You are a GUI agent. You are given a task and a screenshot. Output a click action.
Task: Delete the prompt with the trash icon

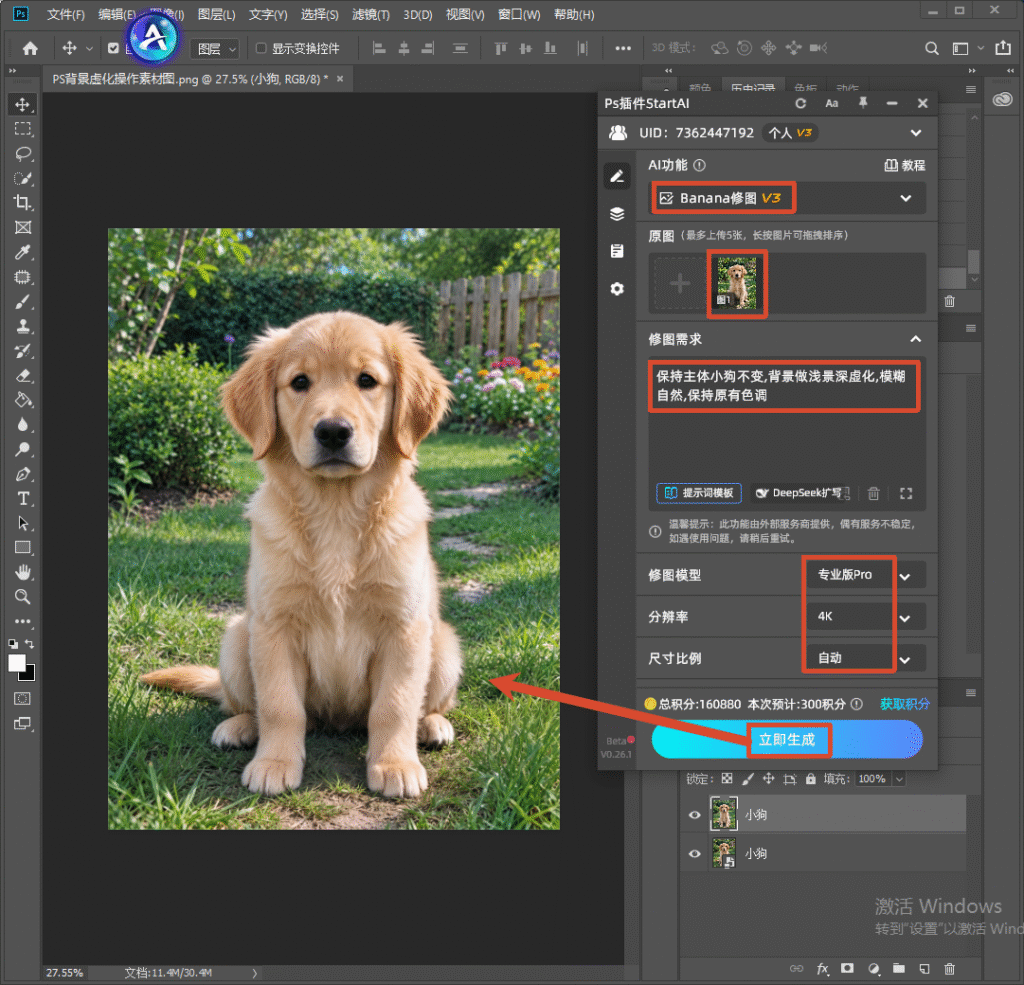pyautogui.click(x=873, y=493)
